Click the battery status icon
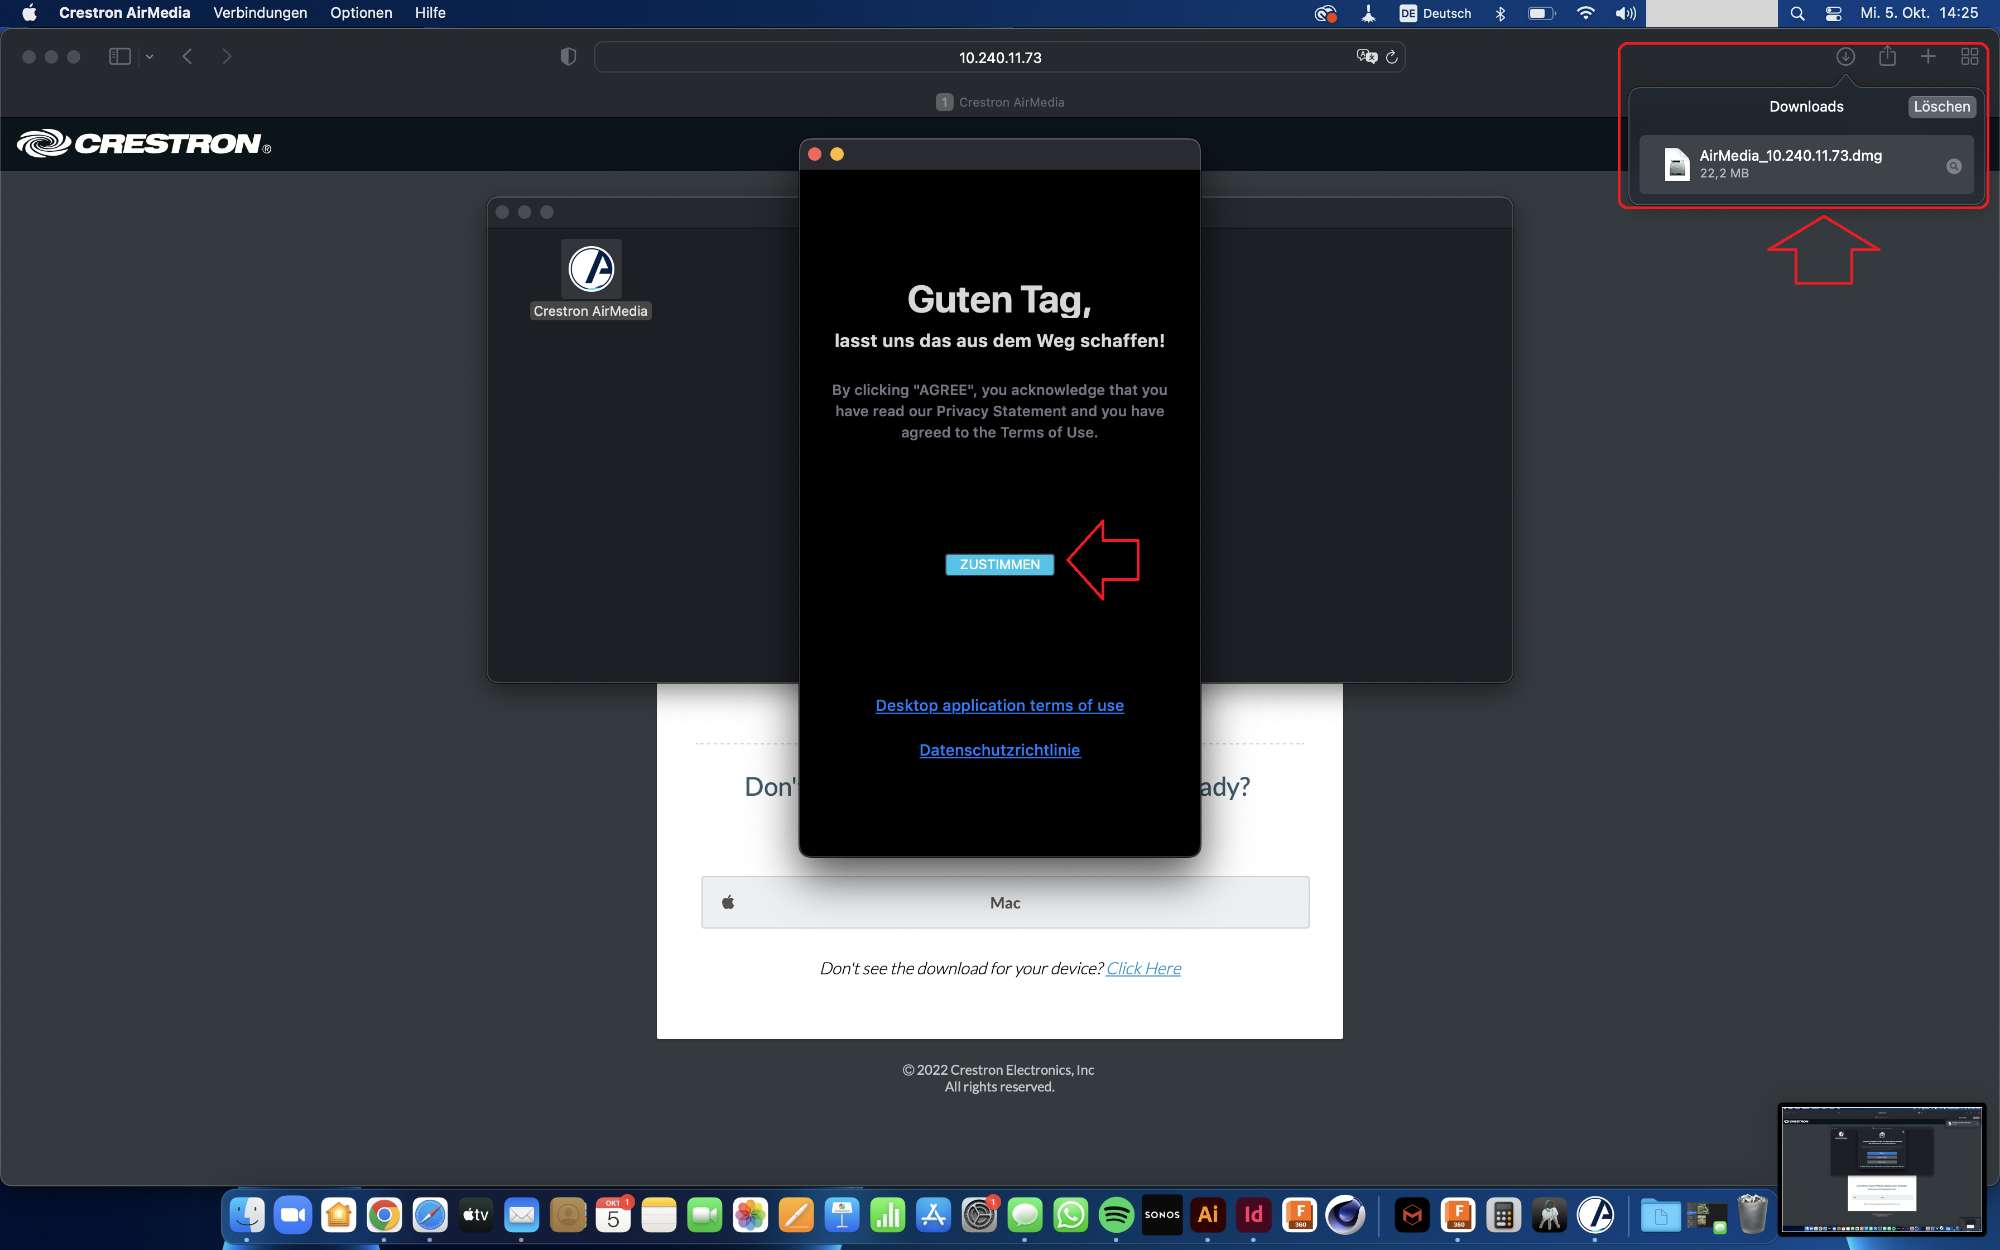This screenshot has width=2000, height=1250. pyautogui.click(x=1541, y=13)
